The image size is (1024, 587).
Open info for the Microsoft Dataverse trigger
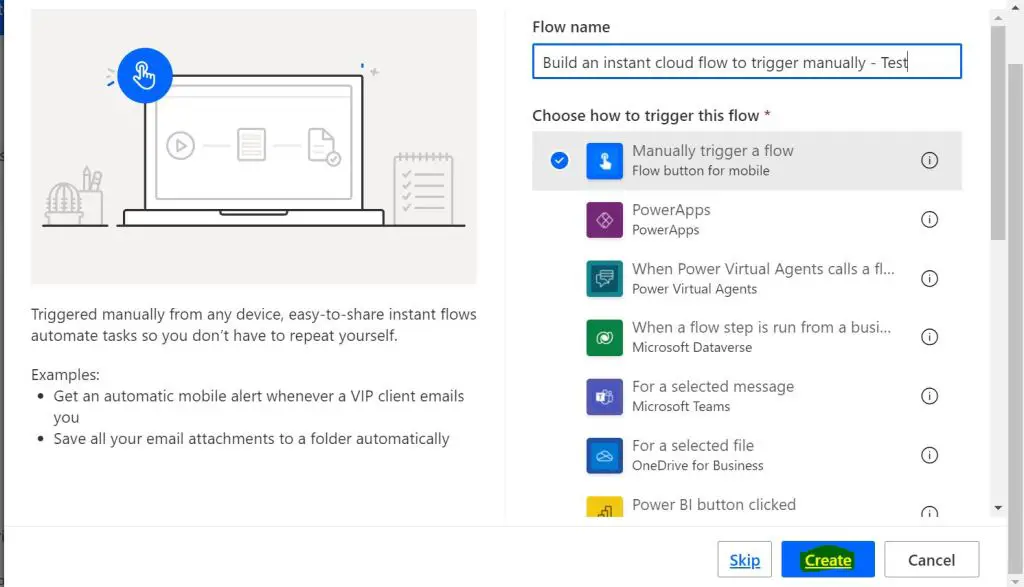coord(929,337)
